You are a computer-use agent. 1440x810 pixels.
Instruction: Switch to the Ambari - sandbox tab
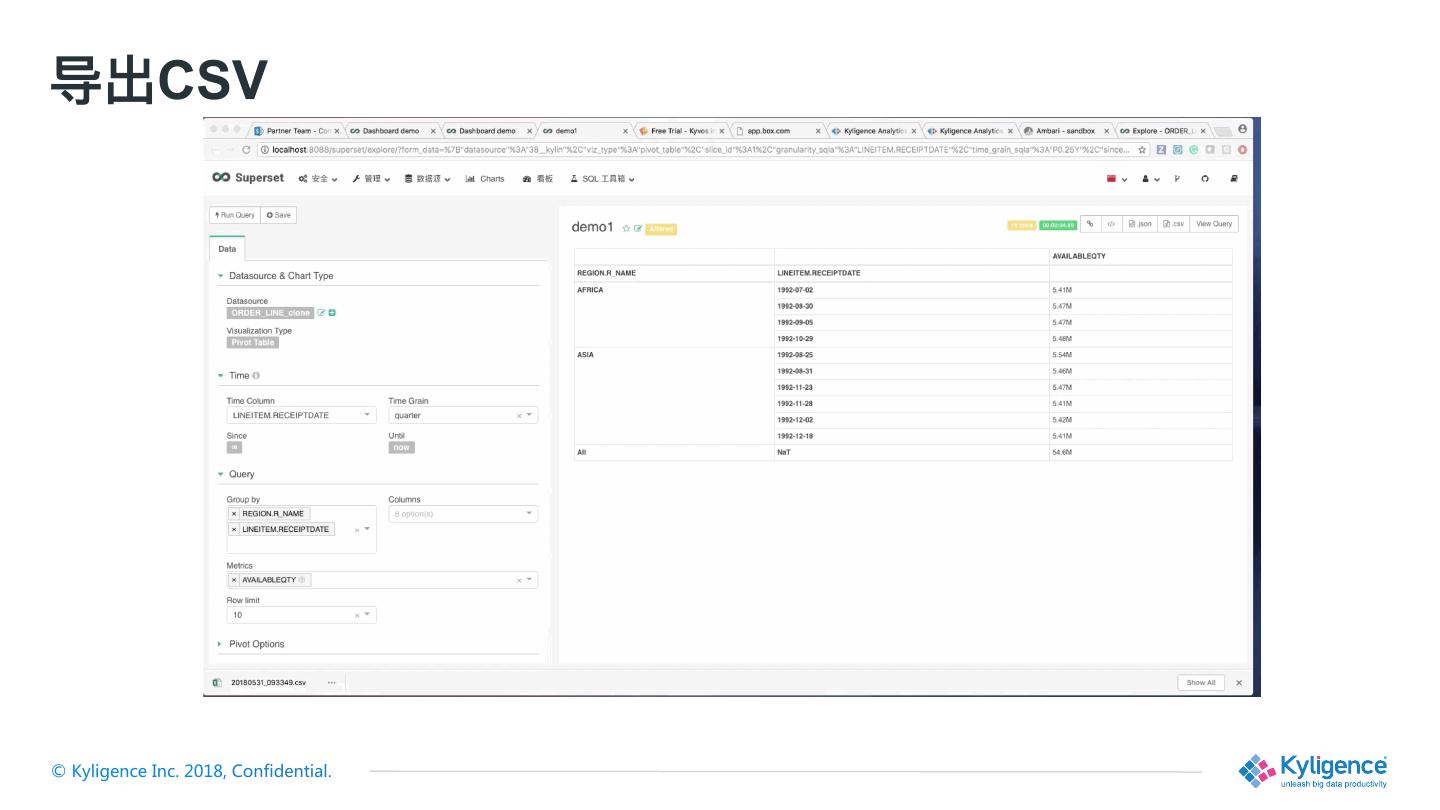tap(1064, 131)
